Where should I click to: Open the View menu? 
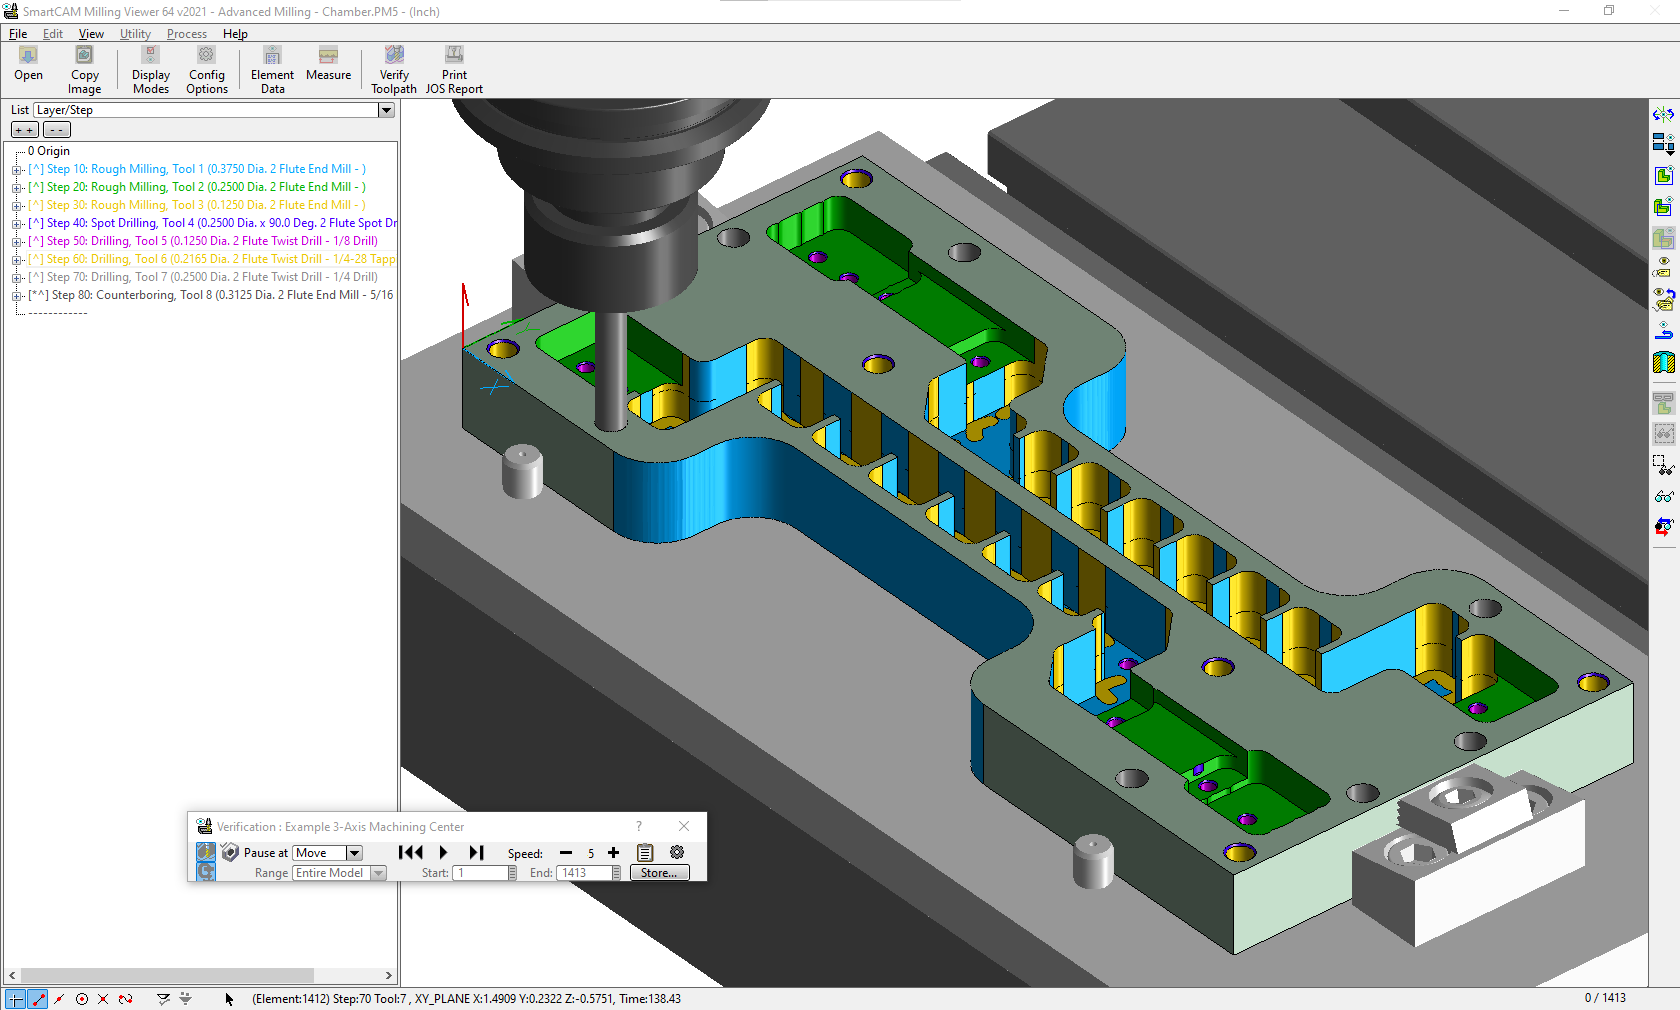tap(91, 34)
